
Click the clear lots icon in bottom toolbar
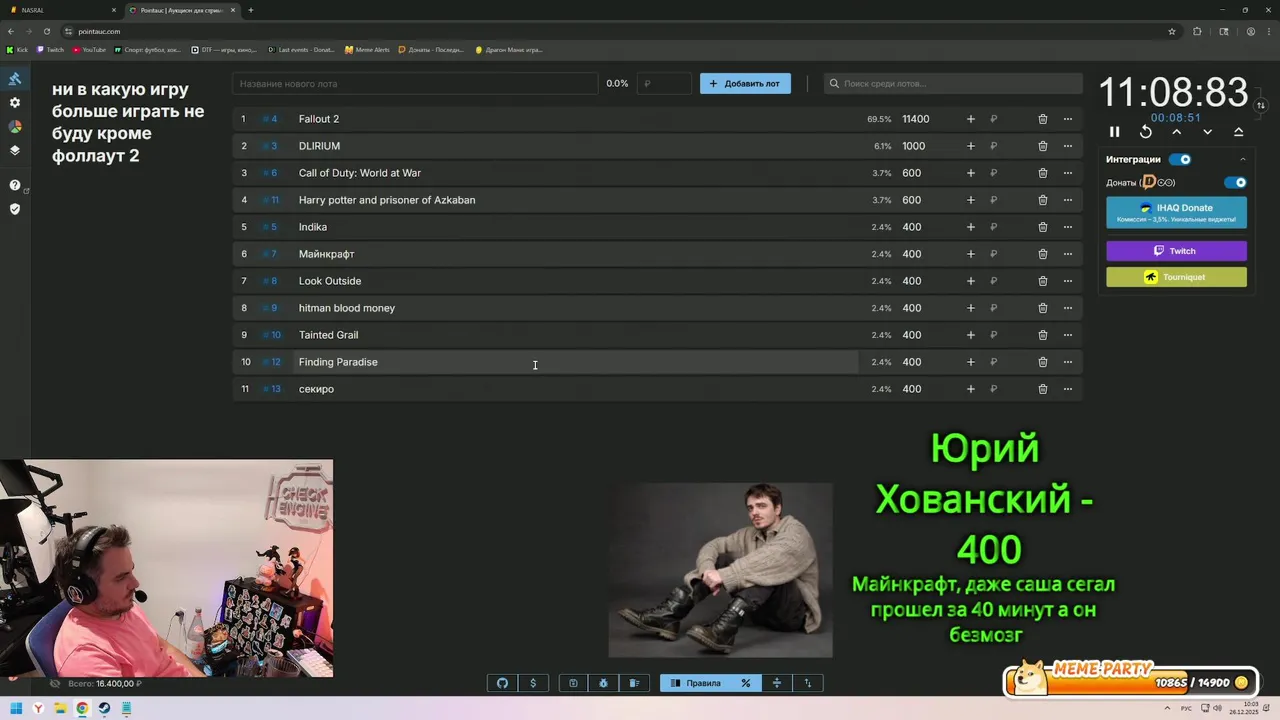click(634, 683)
